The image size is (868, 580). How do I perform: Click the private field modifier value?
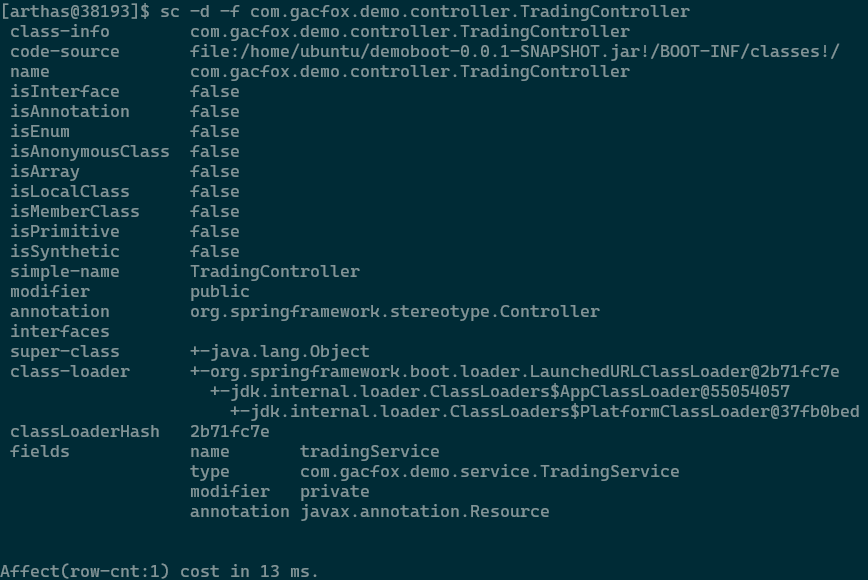click(x=334, y=492)
